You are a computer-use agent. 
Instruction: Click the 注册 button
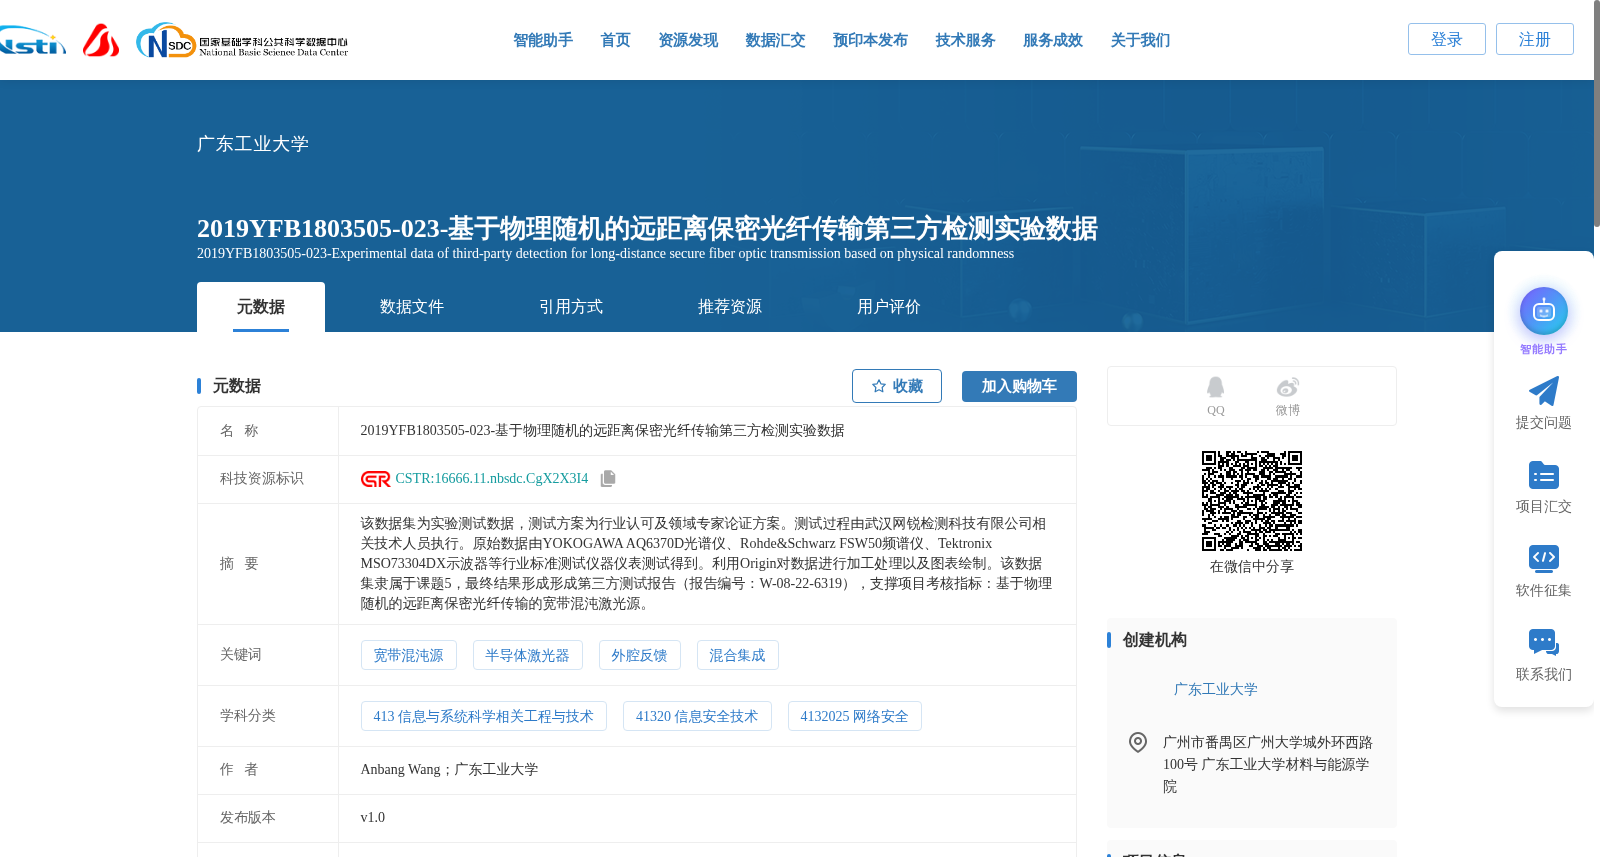1535,39
